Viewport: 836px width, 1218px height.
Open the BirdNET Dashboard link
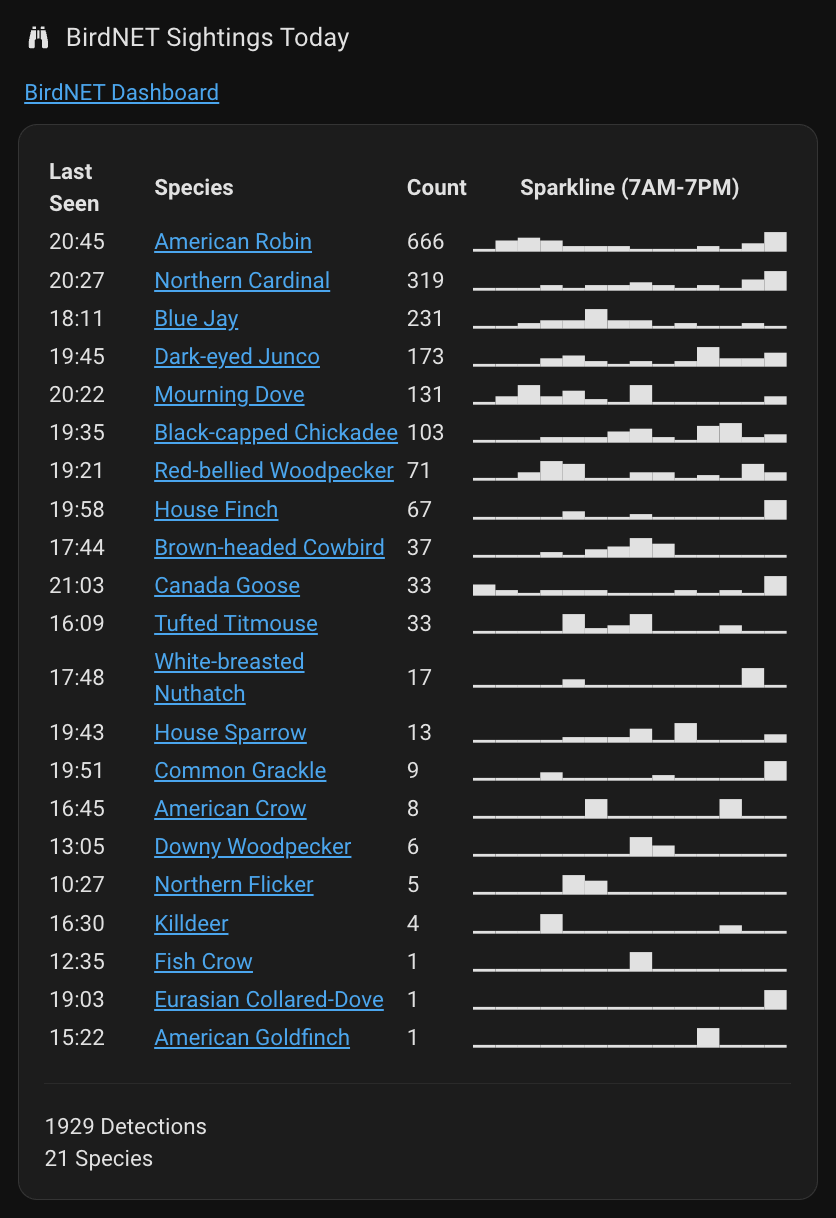click(121, 93)
